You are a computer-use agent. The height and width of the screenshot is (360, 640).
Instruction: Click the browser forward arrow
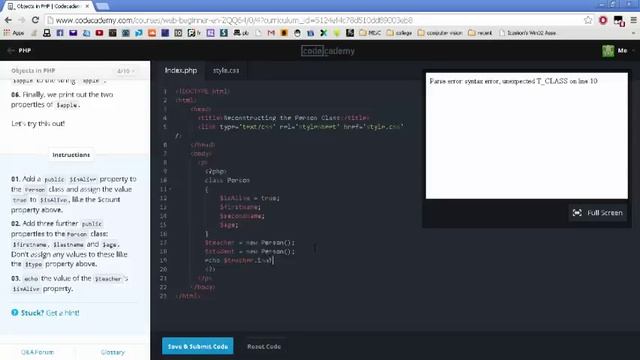click(x=21, y=20)
